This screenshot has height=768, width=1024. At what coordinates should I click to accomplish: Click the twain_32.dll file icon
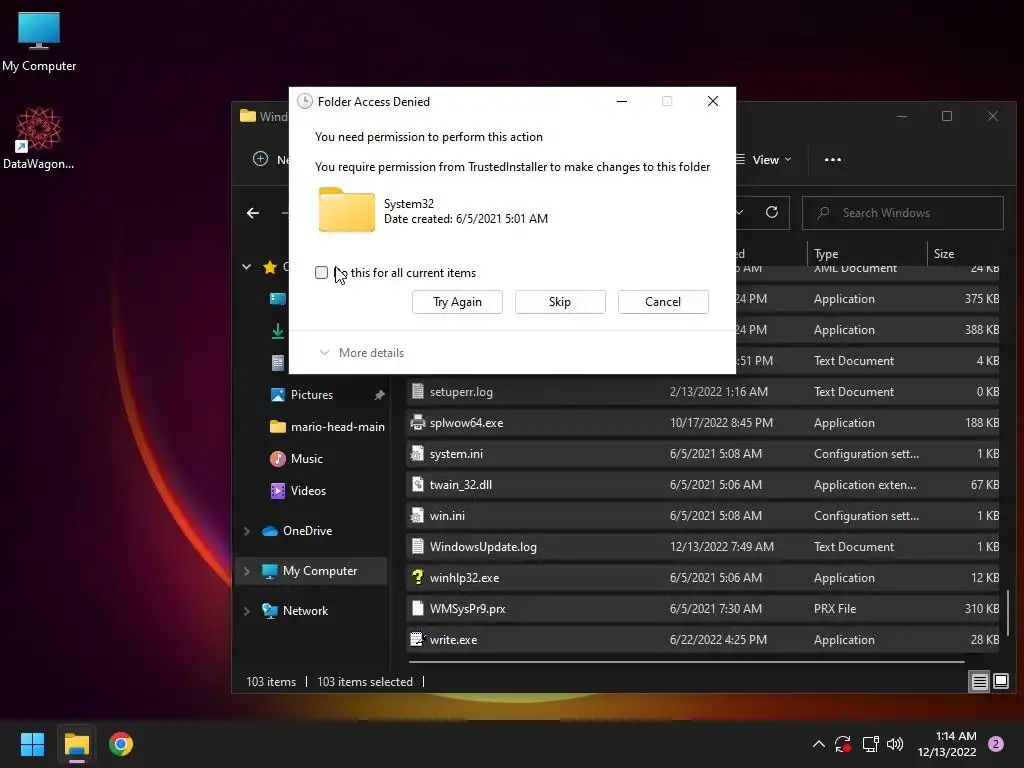(x=417, y=485)
